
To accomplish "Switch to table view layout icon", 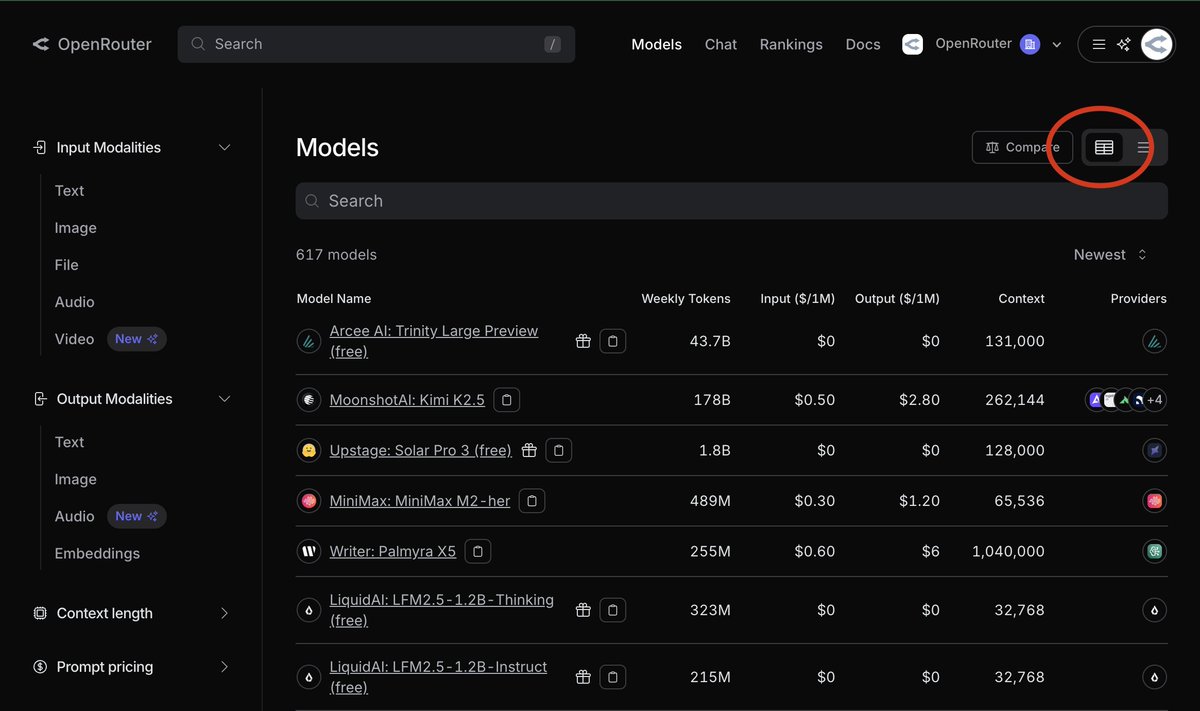I will (1104, 147).
